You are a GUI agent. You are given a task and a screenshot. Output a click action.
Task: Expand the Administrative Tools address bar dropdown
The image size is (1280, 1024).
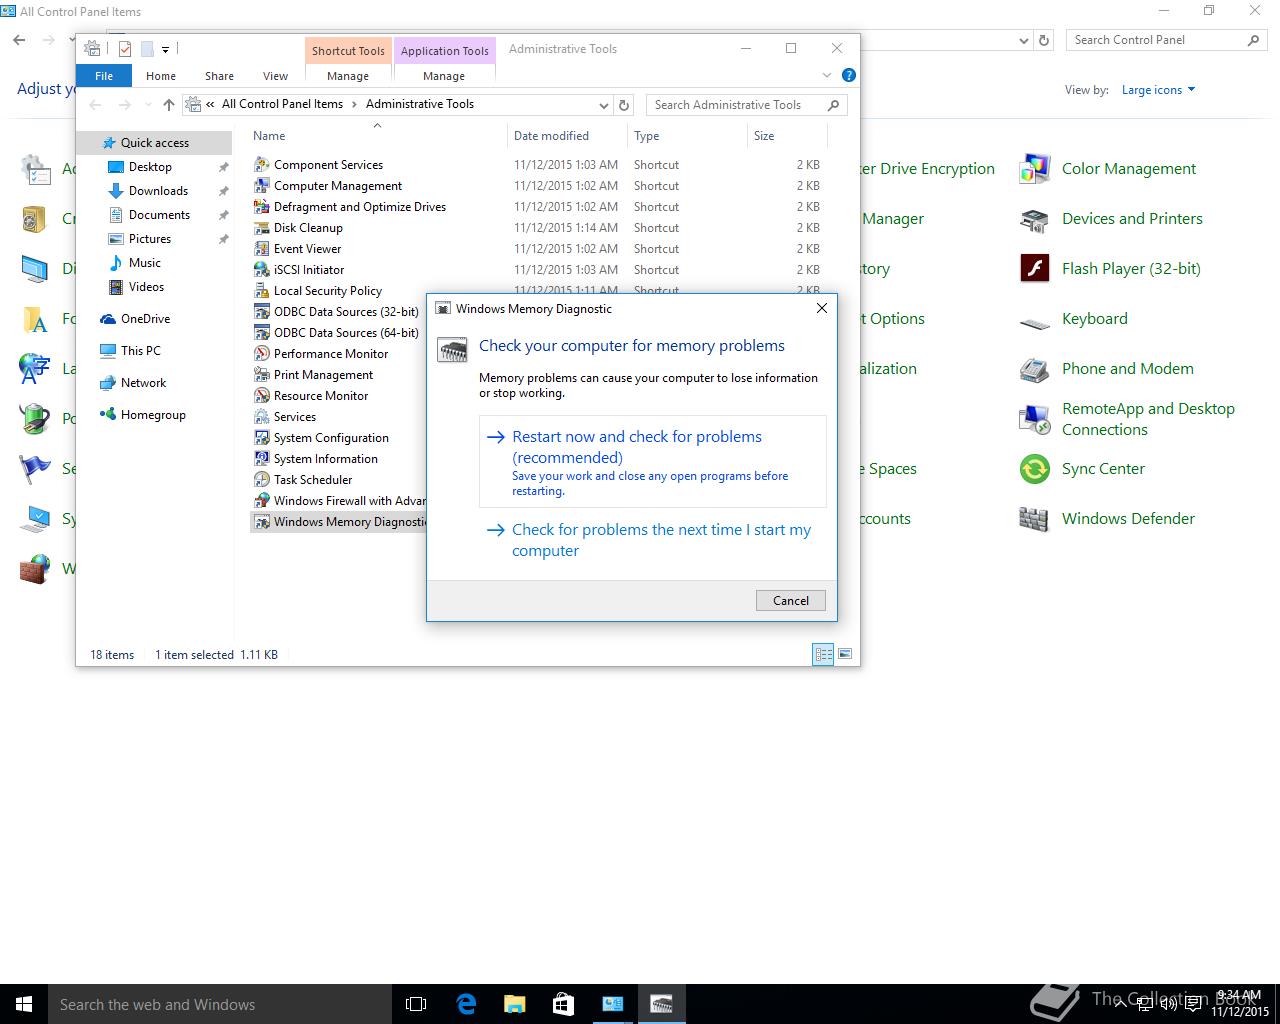[603, 105]
